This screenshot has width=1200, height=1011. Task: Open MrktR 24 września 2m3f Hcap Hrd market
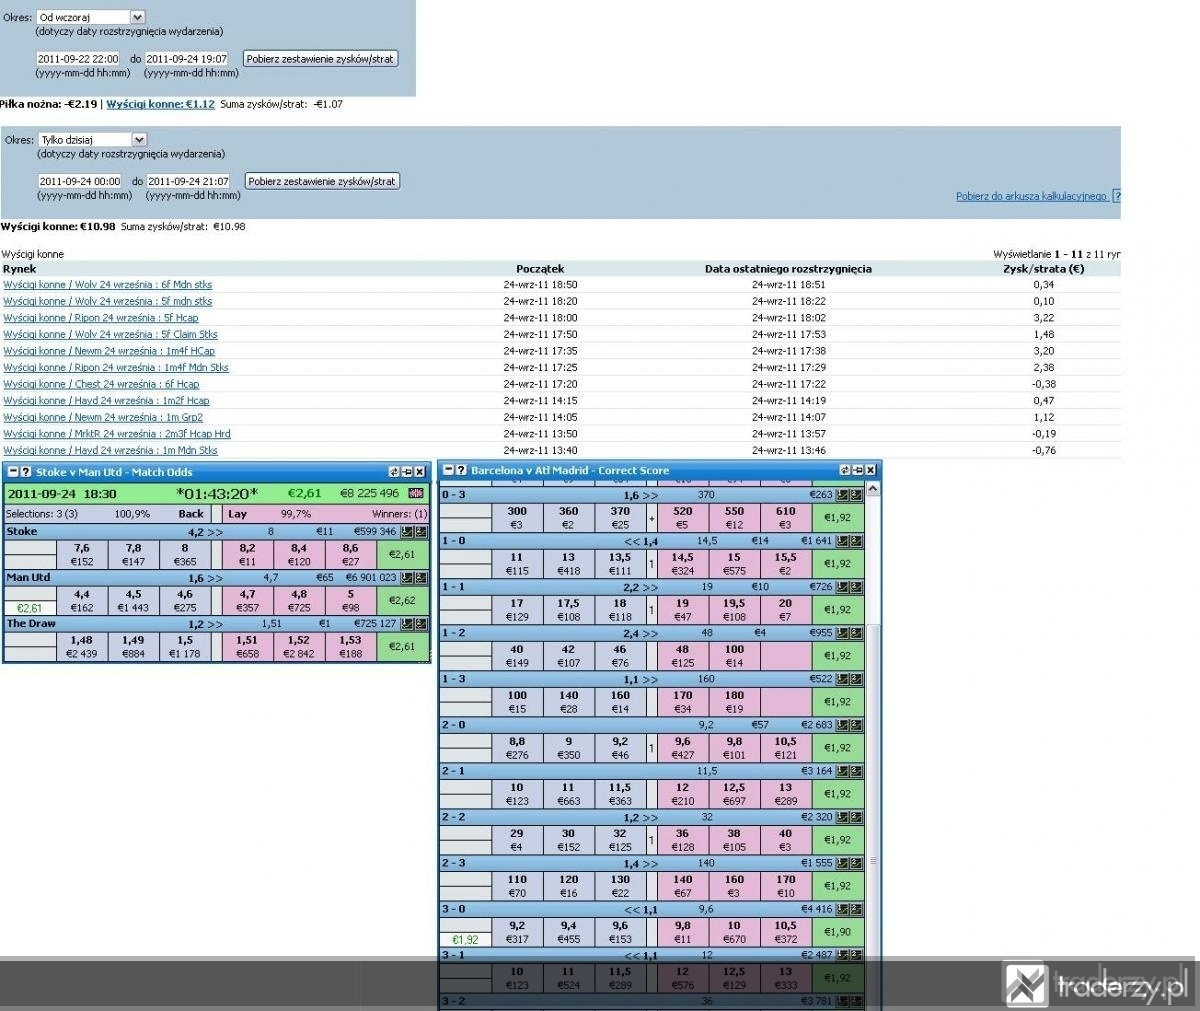[x=117, y=434]
